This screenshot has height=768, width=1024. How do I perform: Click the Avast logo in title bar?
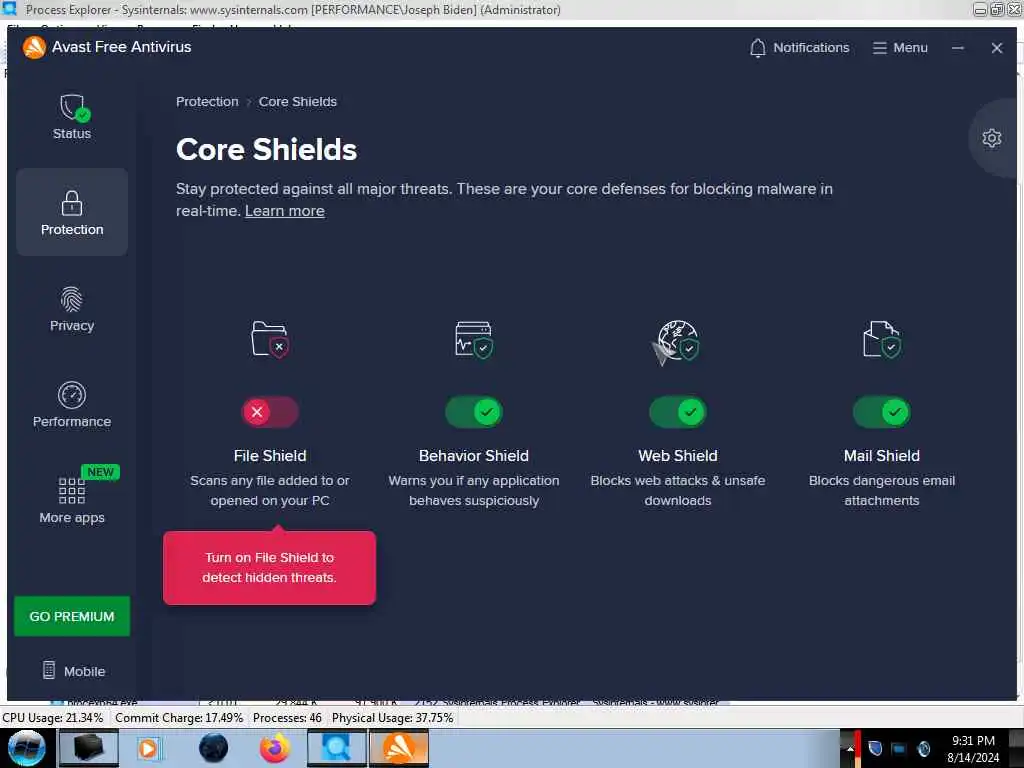tap(34, 47)
